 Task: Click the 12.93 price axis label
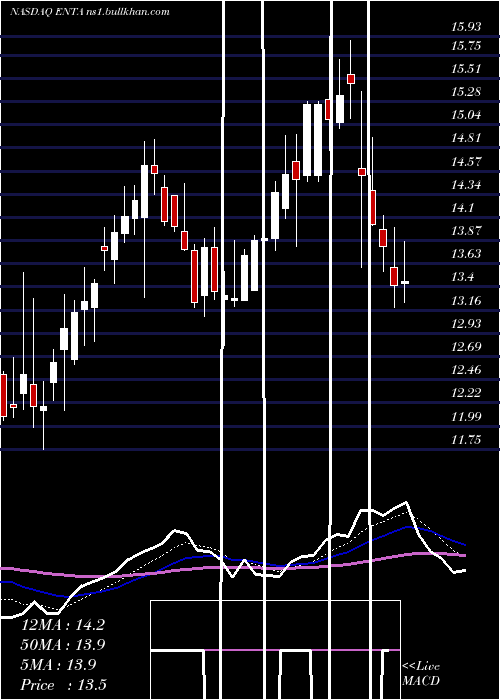(467, 324)
